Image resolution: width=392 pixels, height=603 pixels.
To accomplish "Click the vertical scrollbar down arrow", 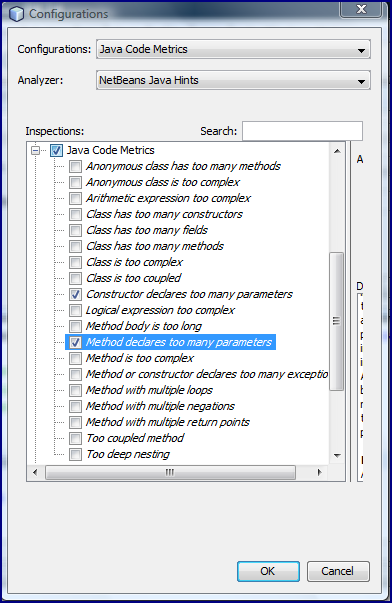I will pyautogui.click(x=337, y=456).
